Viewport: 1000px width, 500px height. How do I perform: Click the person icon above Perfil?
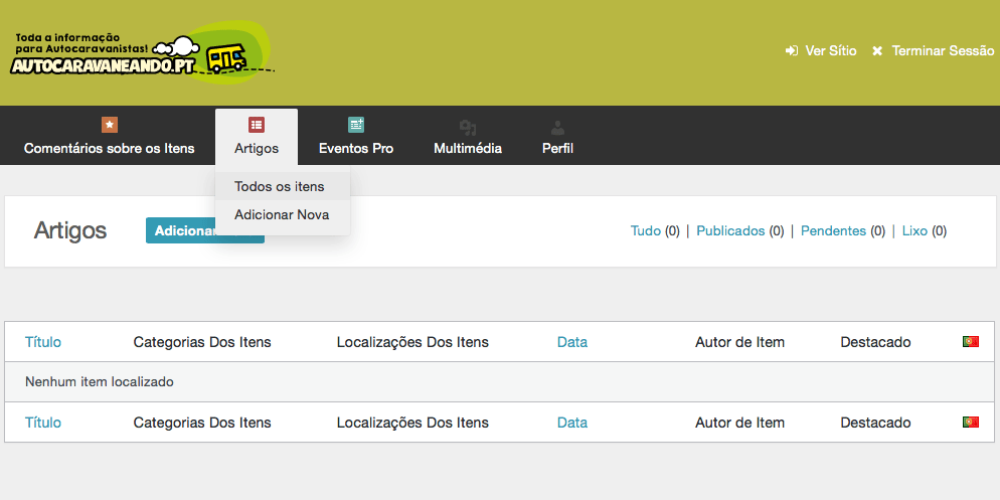(558, 127)
